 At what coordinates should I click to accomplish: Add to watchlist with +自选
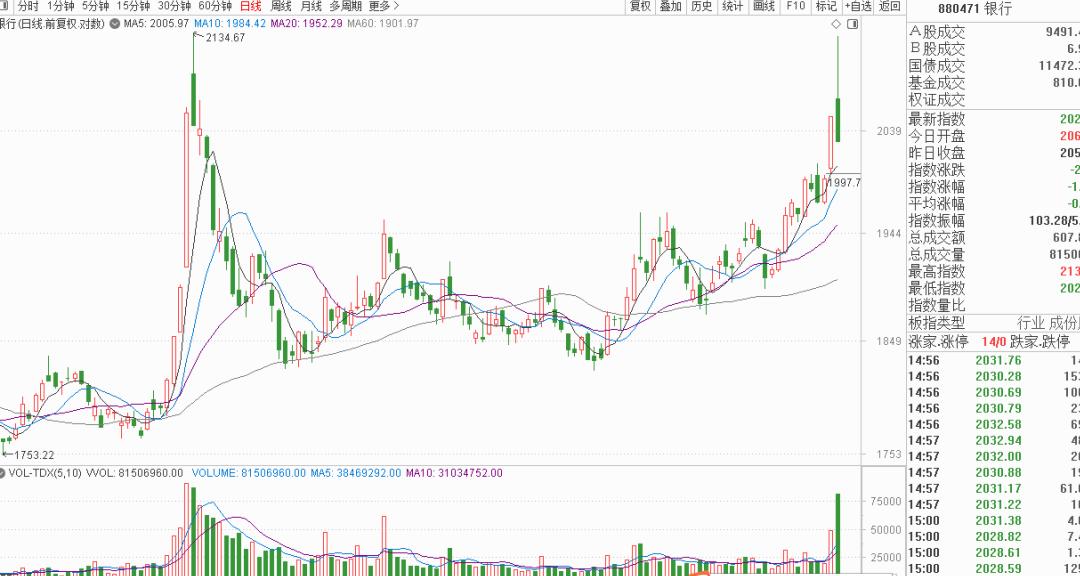coord(858,6)
